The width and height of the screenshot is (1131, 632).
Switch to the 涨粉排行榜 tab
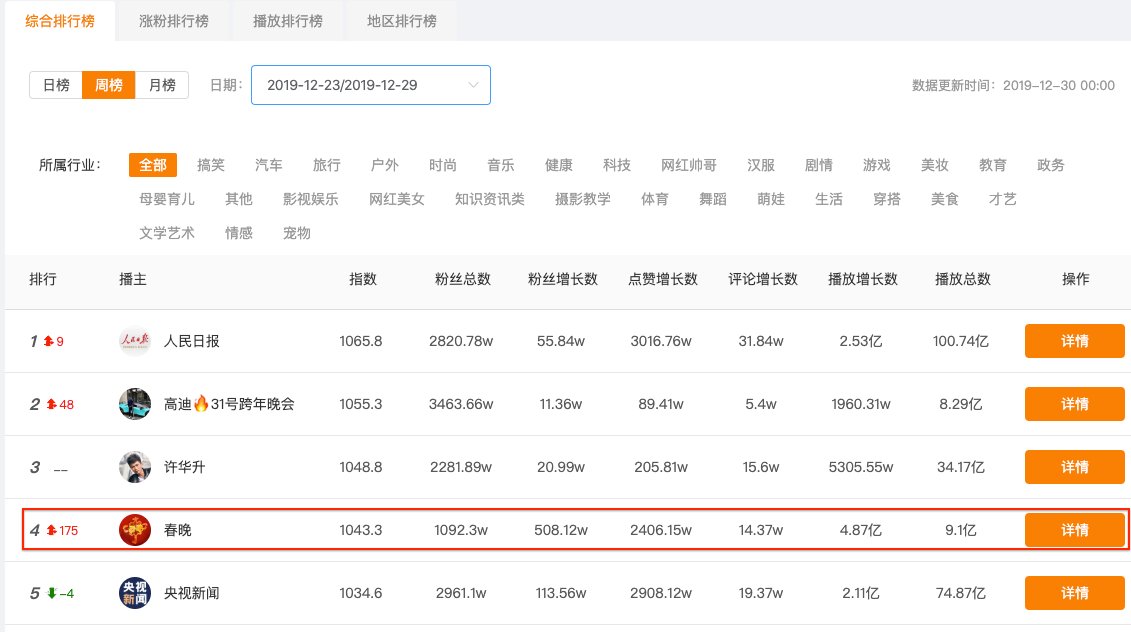[174, 21]
